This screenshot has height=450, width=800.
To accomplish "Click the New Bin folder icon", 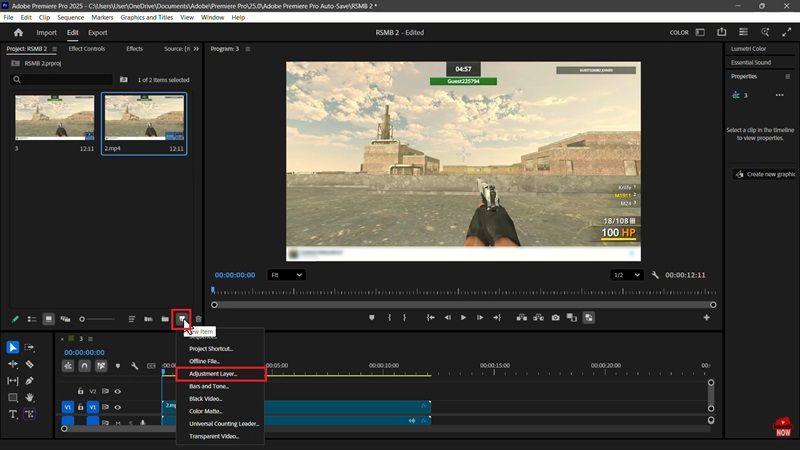I will point(165,319).
